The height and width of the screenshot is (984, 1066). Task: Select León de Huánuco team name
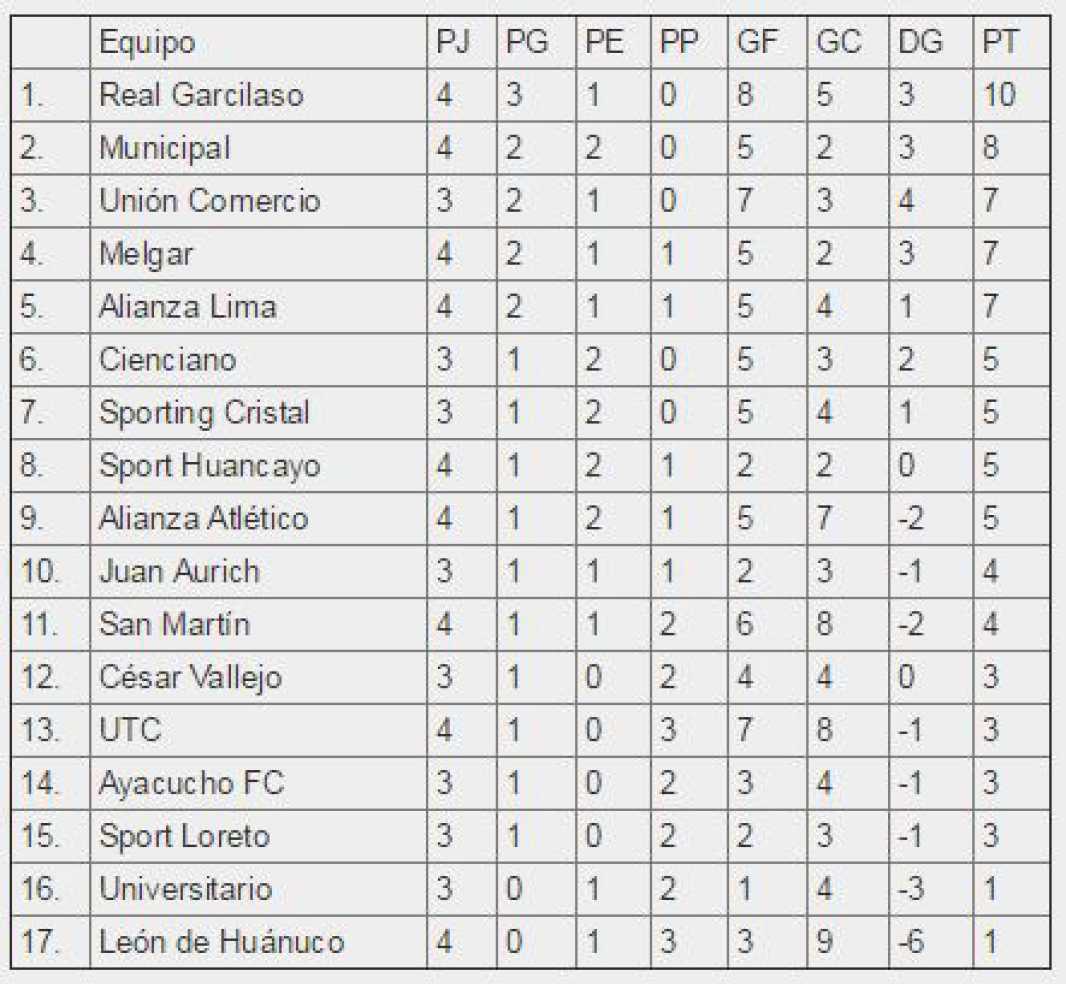pos(221,942)
